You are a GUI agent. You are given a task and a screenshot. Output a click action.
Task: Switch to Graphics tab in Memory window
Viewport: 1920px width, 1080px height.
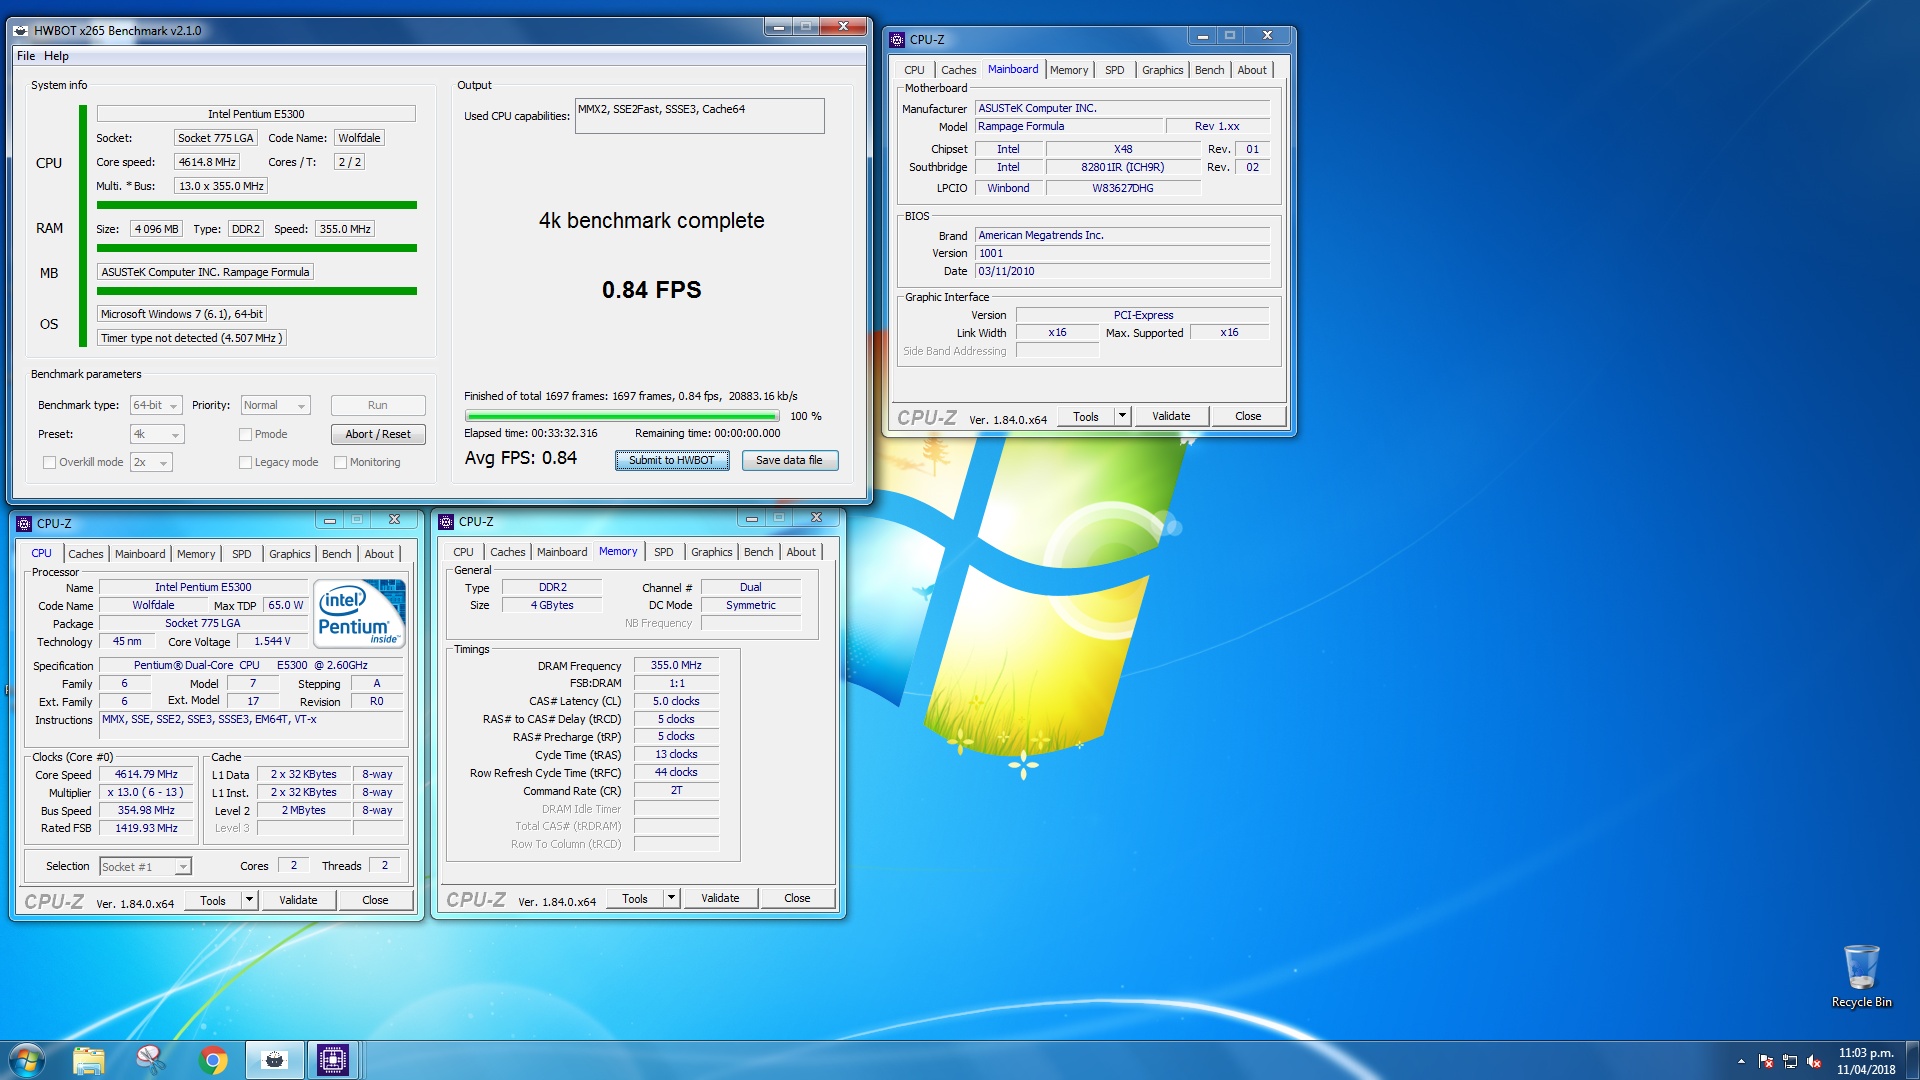pos(711,552)
